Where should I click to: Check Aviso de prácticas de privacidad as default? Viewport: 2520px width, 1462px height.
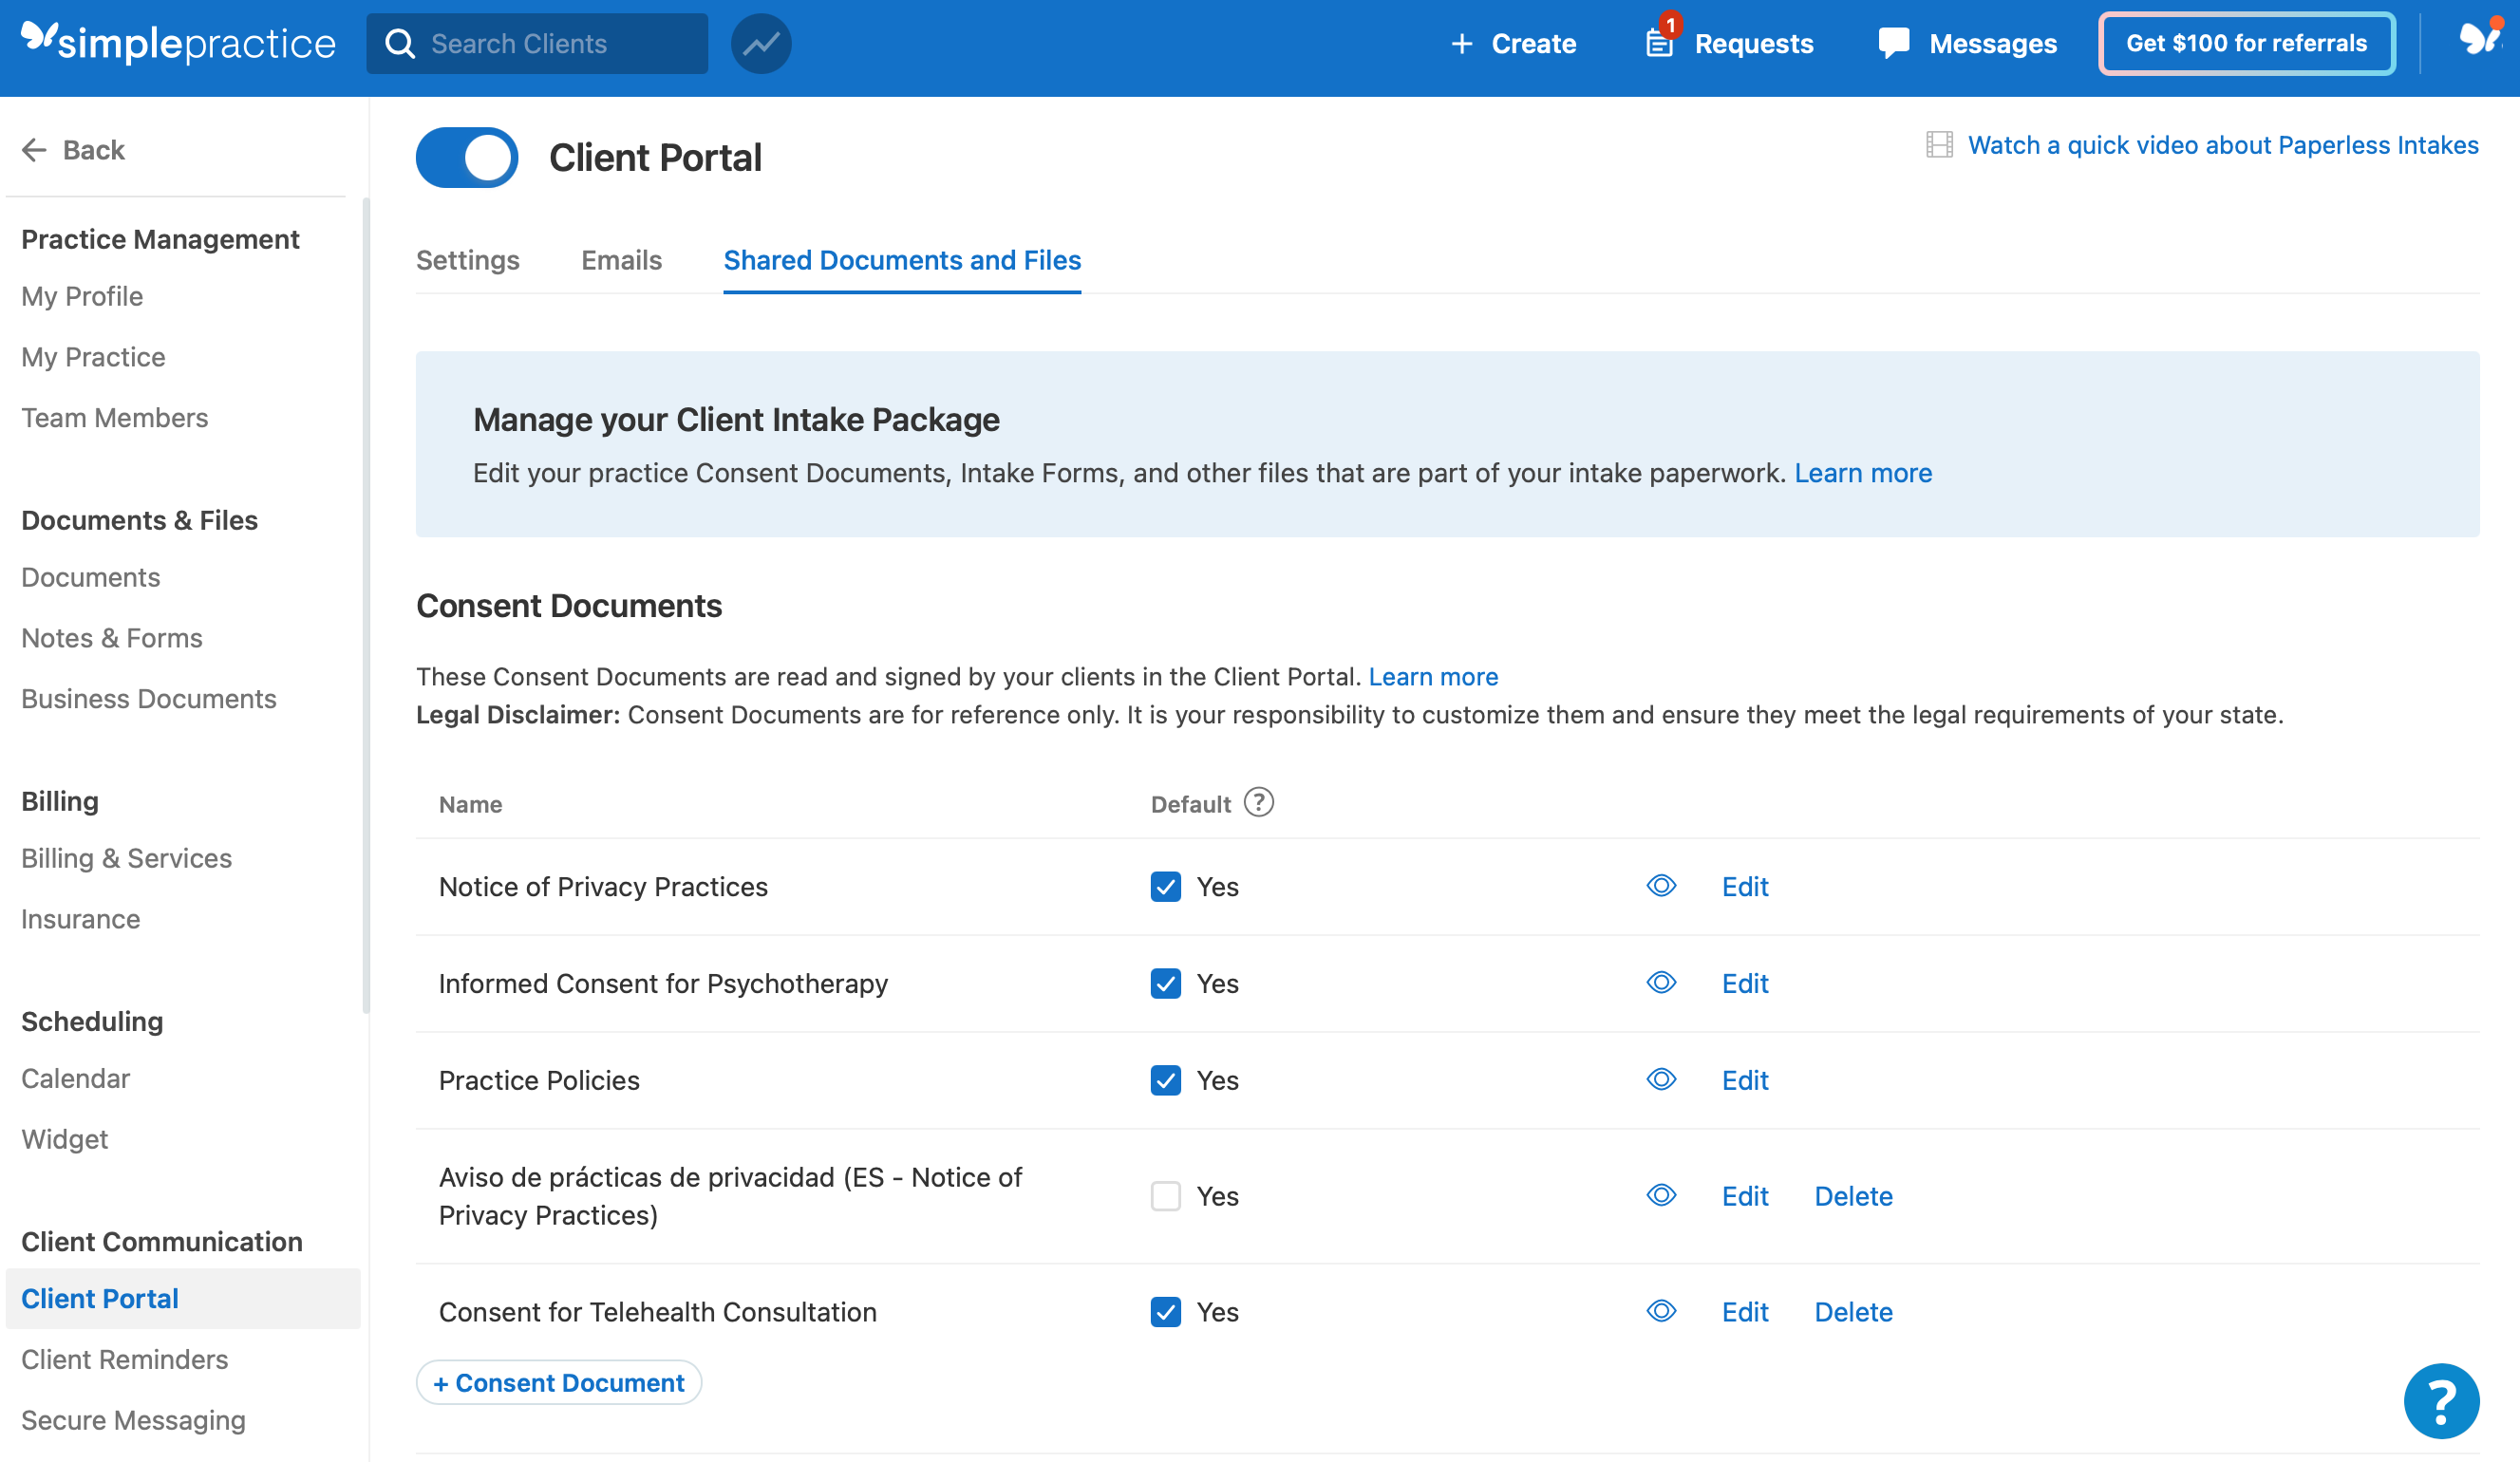tap(1165, 1196)
